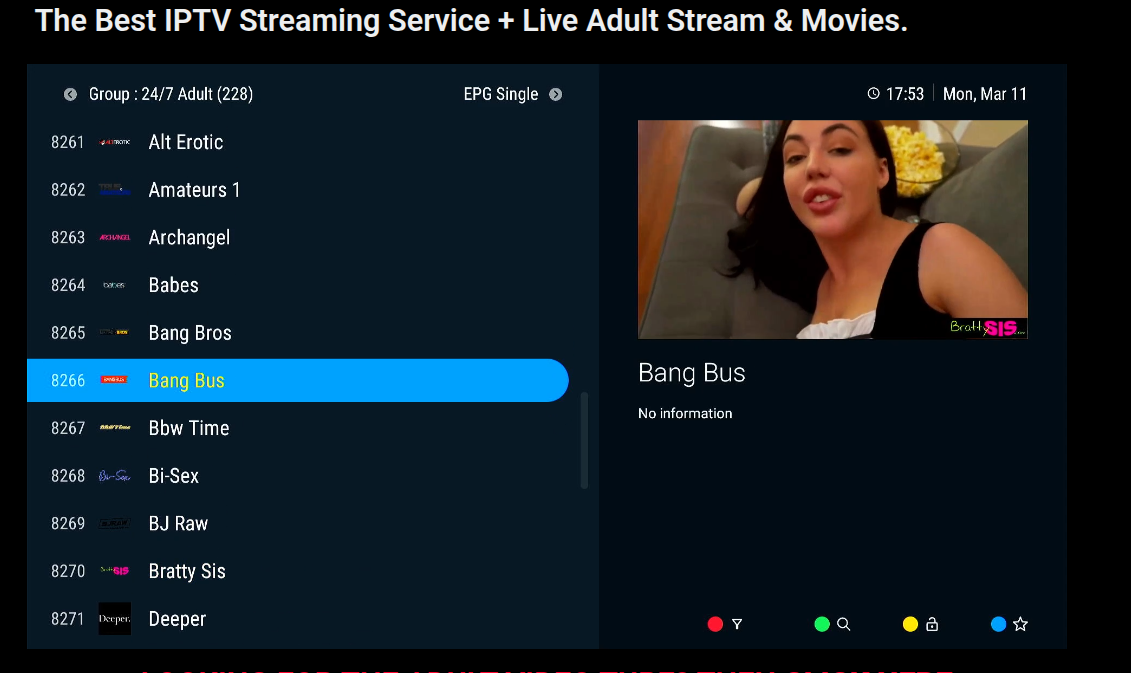
Task: Select the red color button
Action: pyautogui.click(x=715, y=624)
